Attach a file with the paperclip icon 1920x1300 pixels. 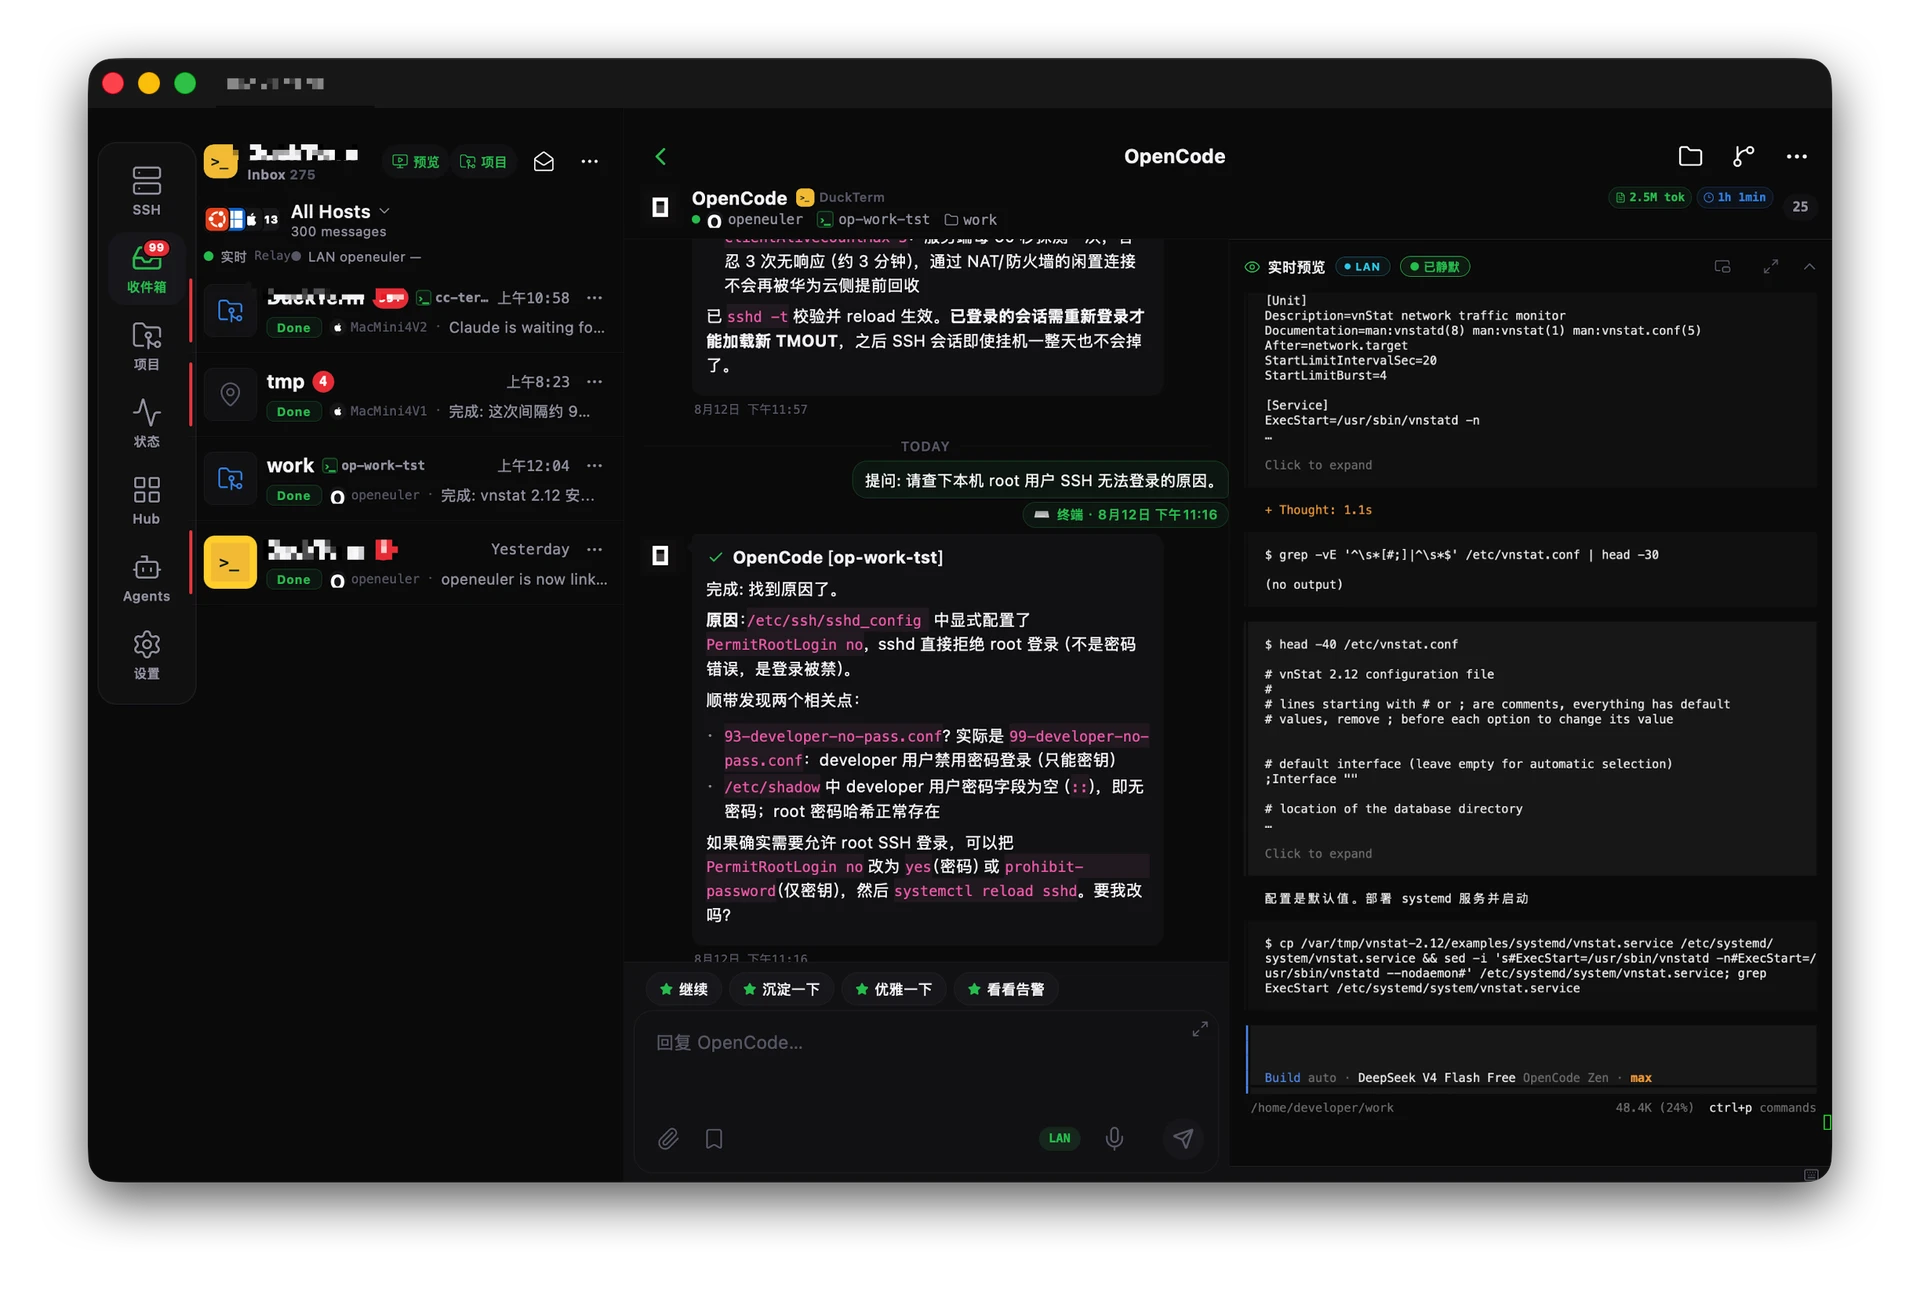pos(668,1138)
